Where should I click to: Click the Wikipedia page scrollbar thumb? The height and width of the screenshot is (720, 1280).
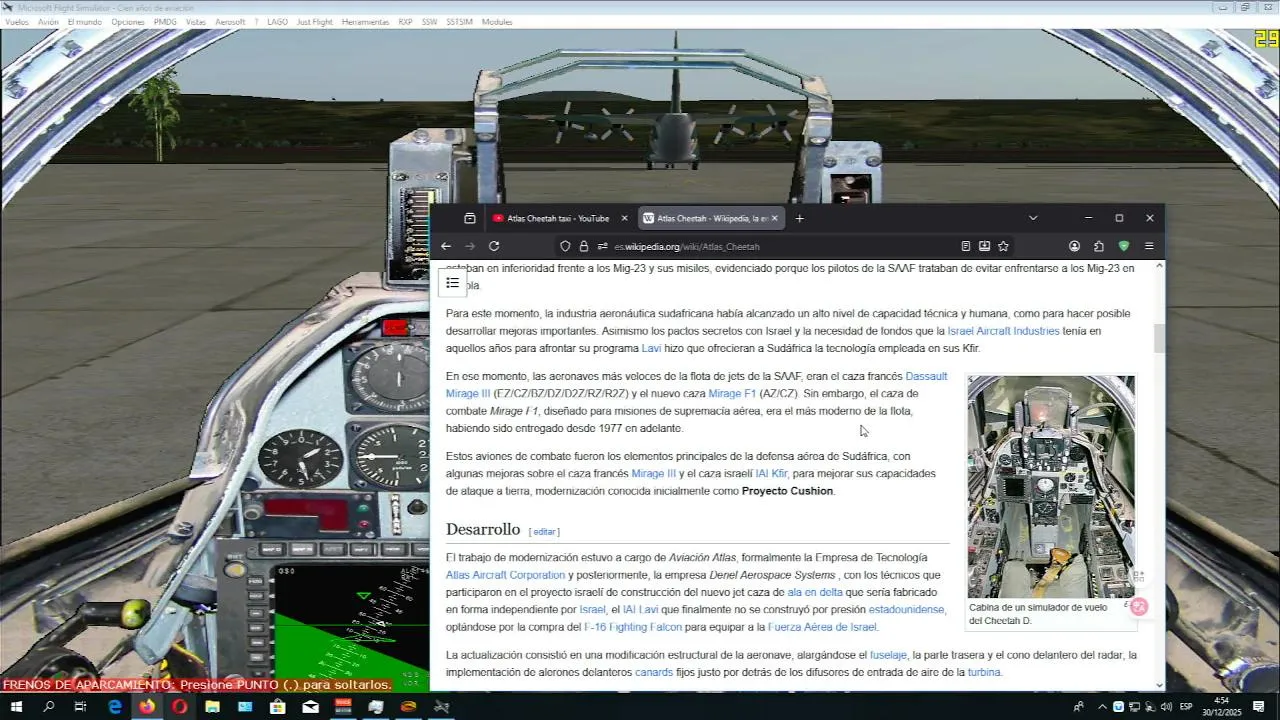[1160, 338]
